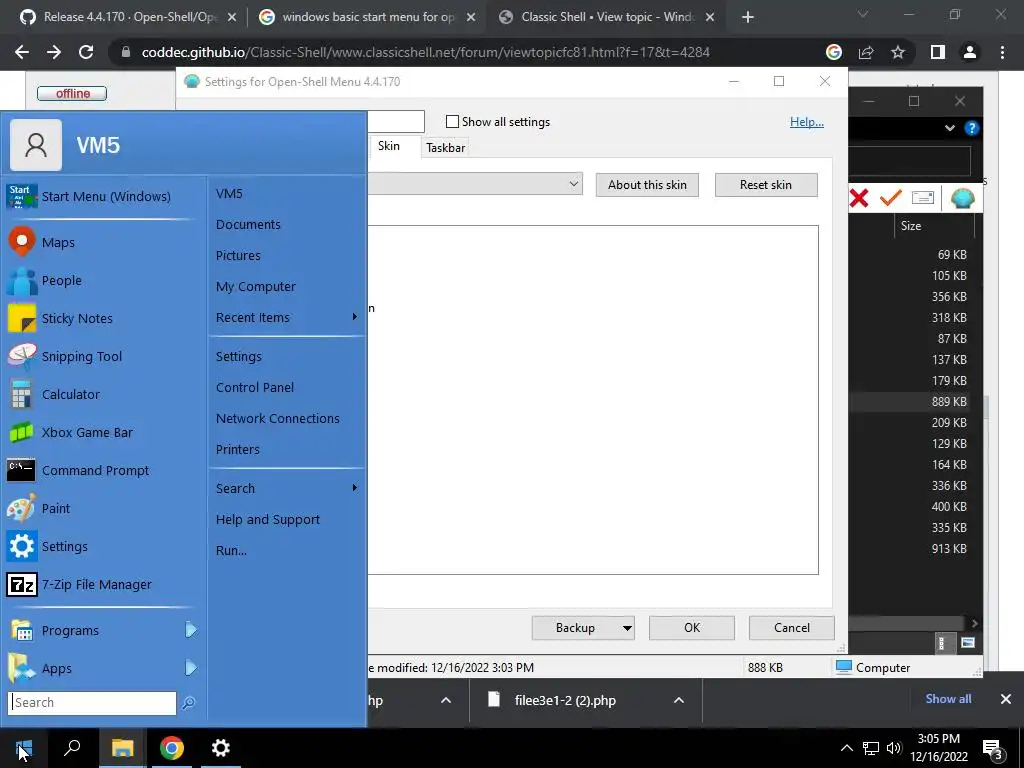
Task: Open the Help... link
Action: (x=807, y=121)
